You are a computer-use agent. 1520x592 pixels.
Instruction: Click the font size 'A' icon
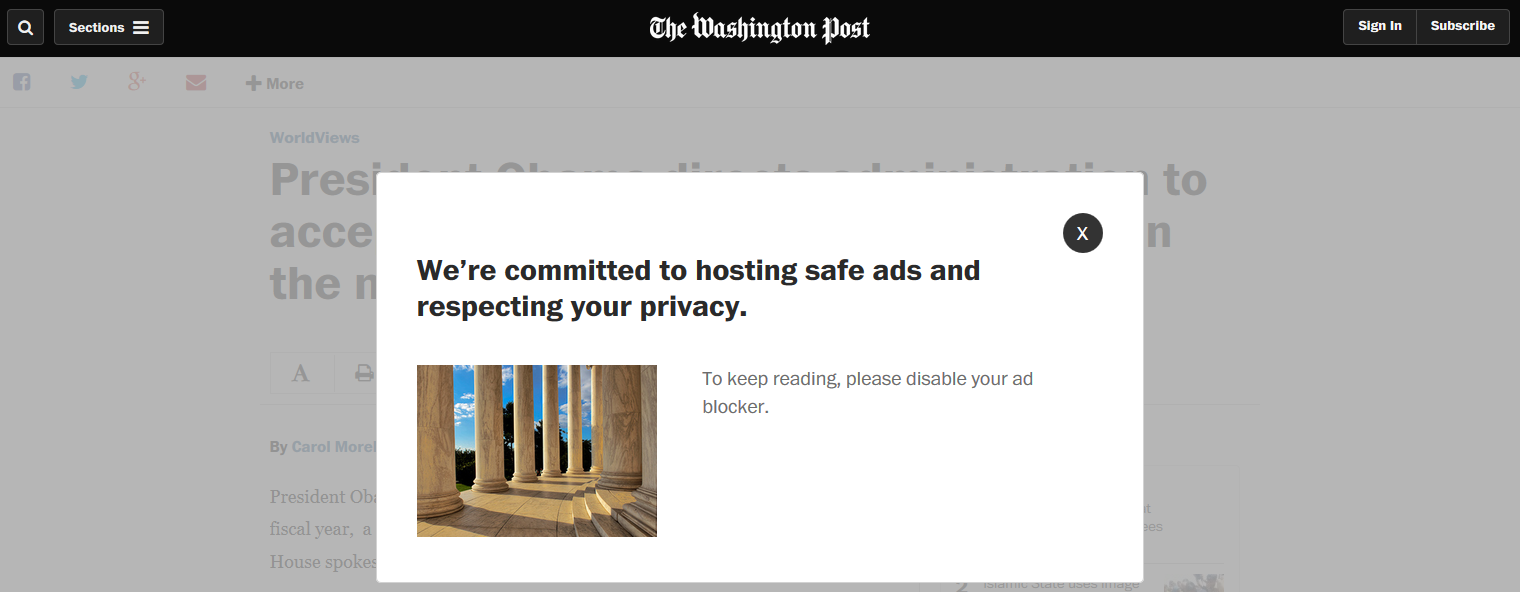300,374
